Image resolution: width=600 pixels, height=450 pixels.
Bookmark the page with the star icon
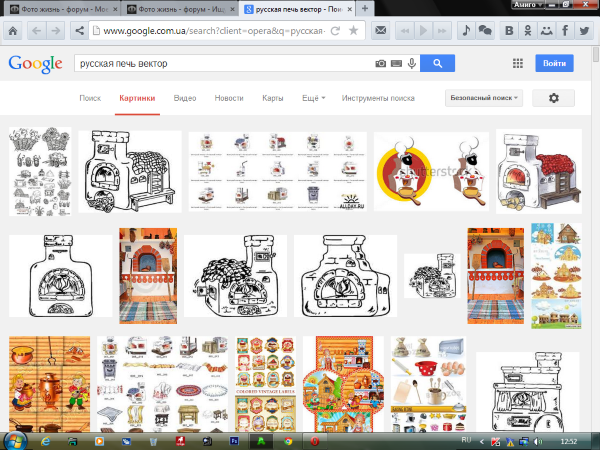(x=353, y=31)
